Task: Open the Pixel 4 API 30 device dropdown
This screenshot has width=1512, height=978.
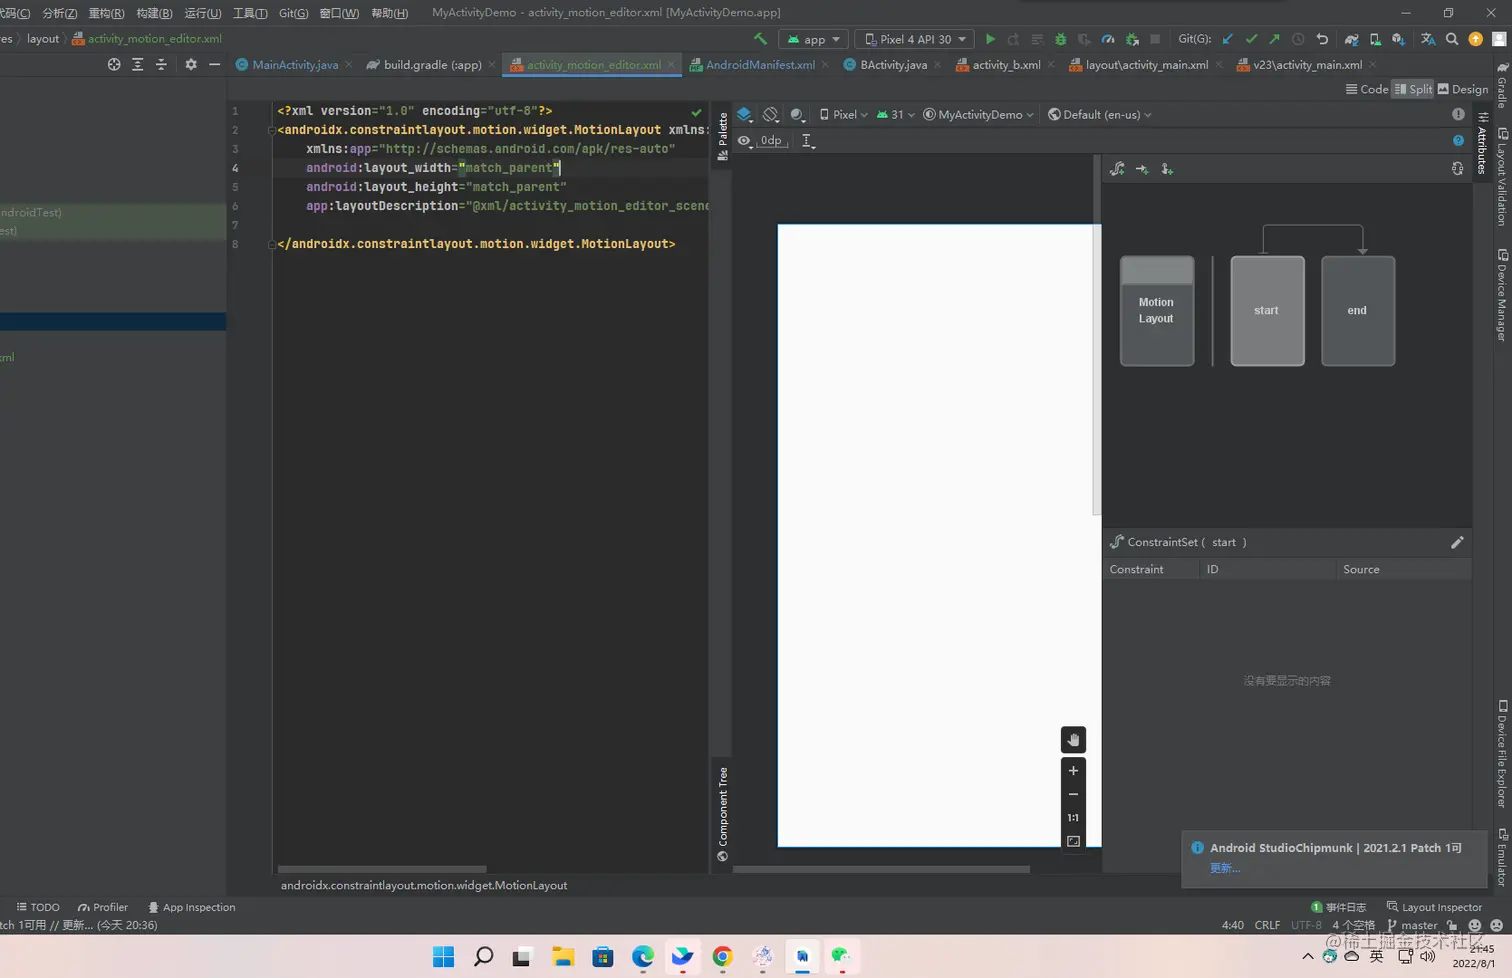Action: point(914,39)
